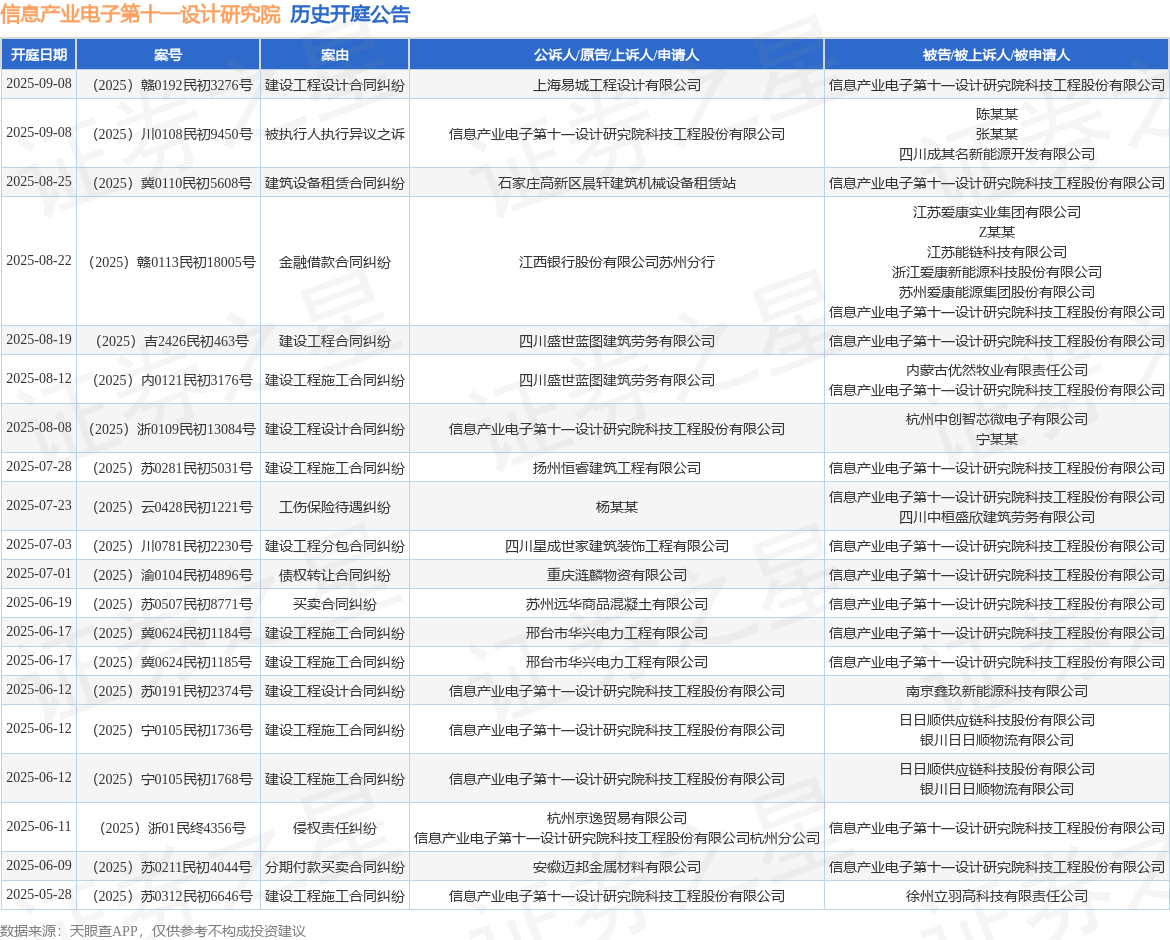1170x940 pixels.
Task: Click the 公诉人/原告/上诉人/申请人 header
Action: (x=616, y=55)
